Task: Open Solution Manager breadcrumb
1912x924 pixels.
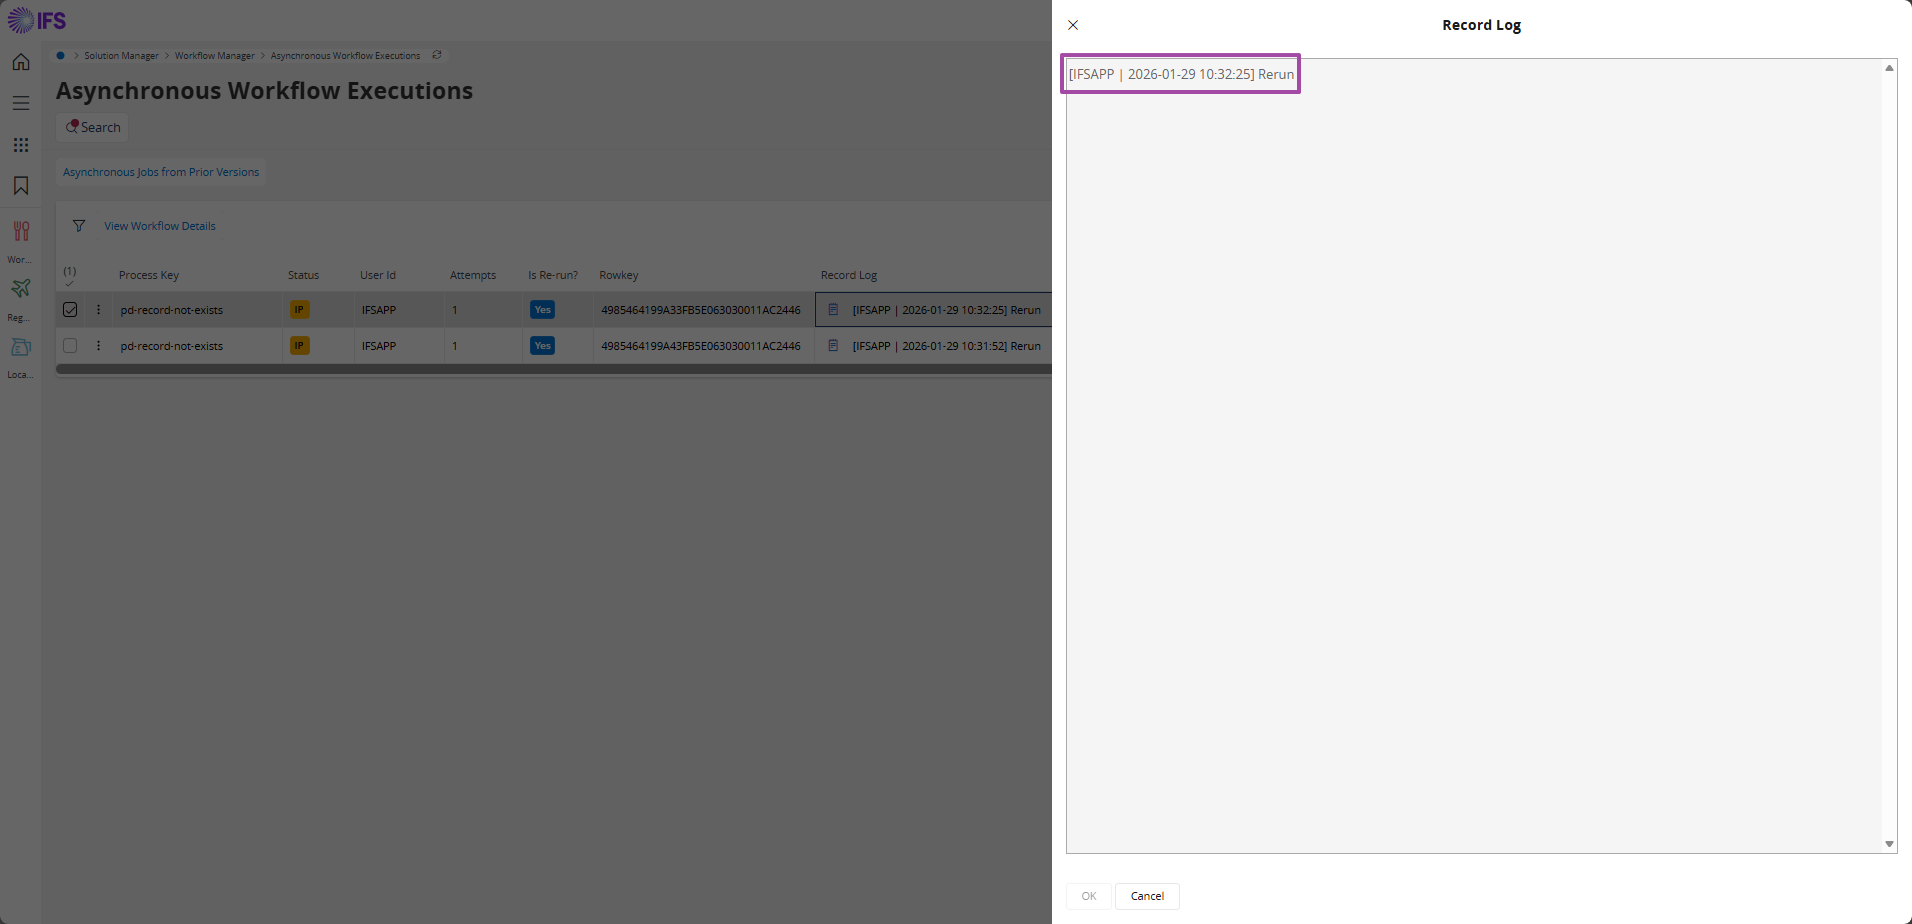Action: click(121, 56)
